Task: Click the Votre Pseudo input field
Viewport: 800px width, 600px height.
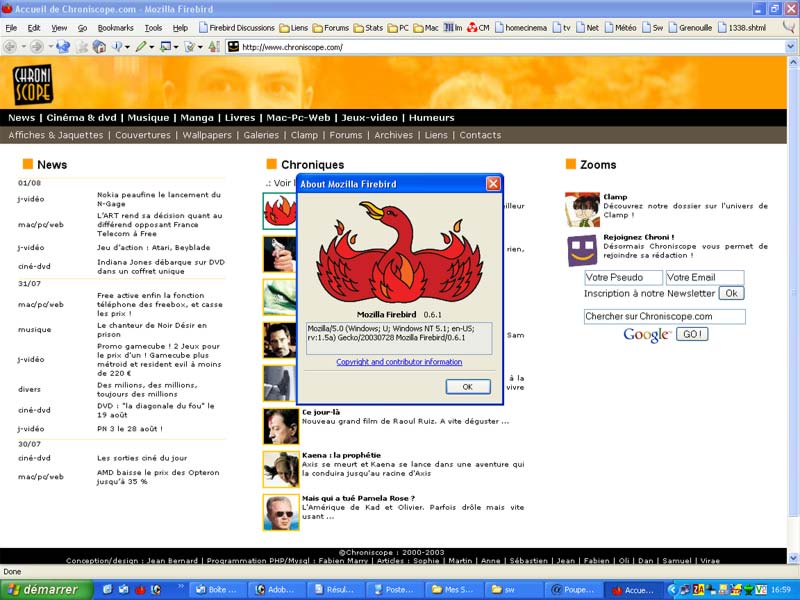Action: (623, 278)
